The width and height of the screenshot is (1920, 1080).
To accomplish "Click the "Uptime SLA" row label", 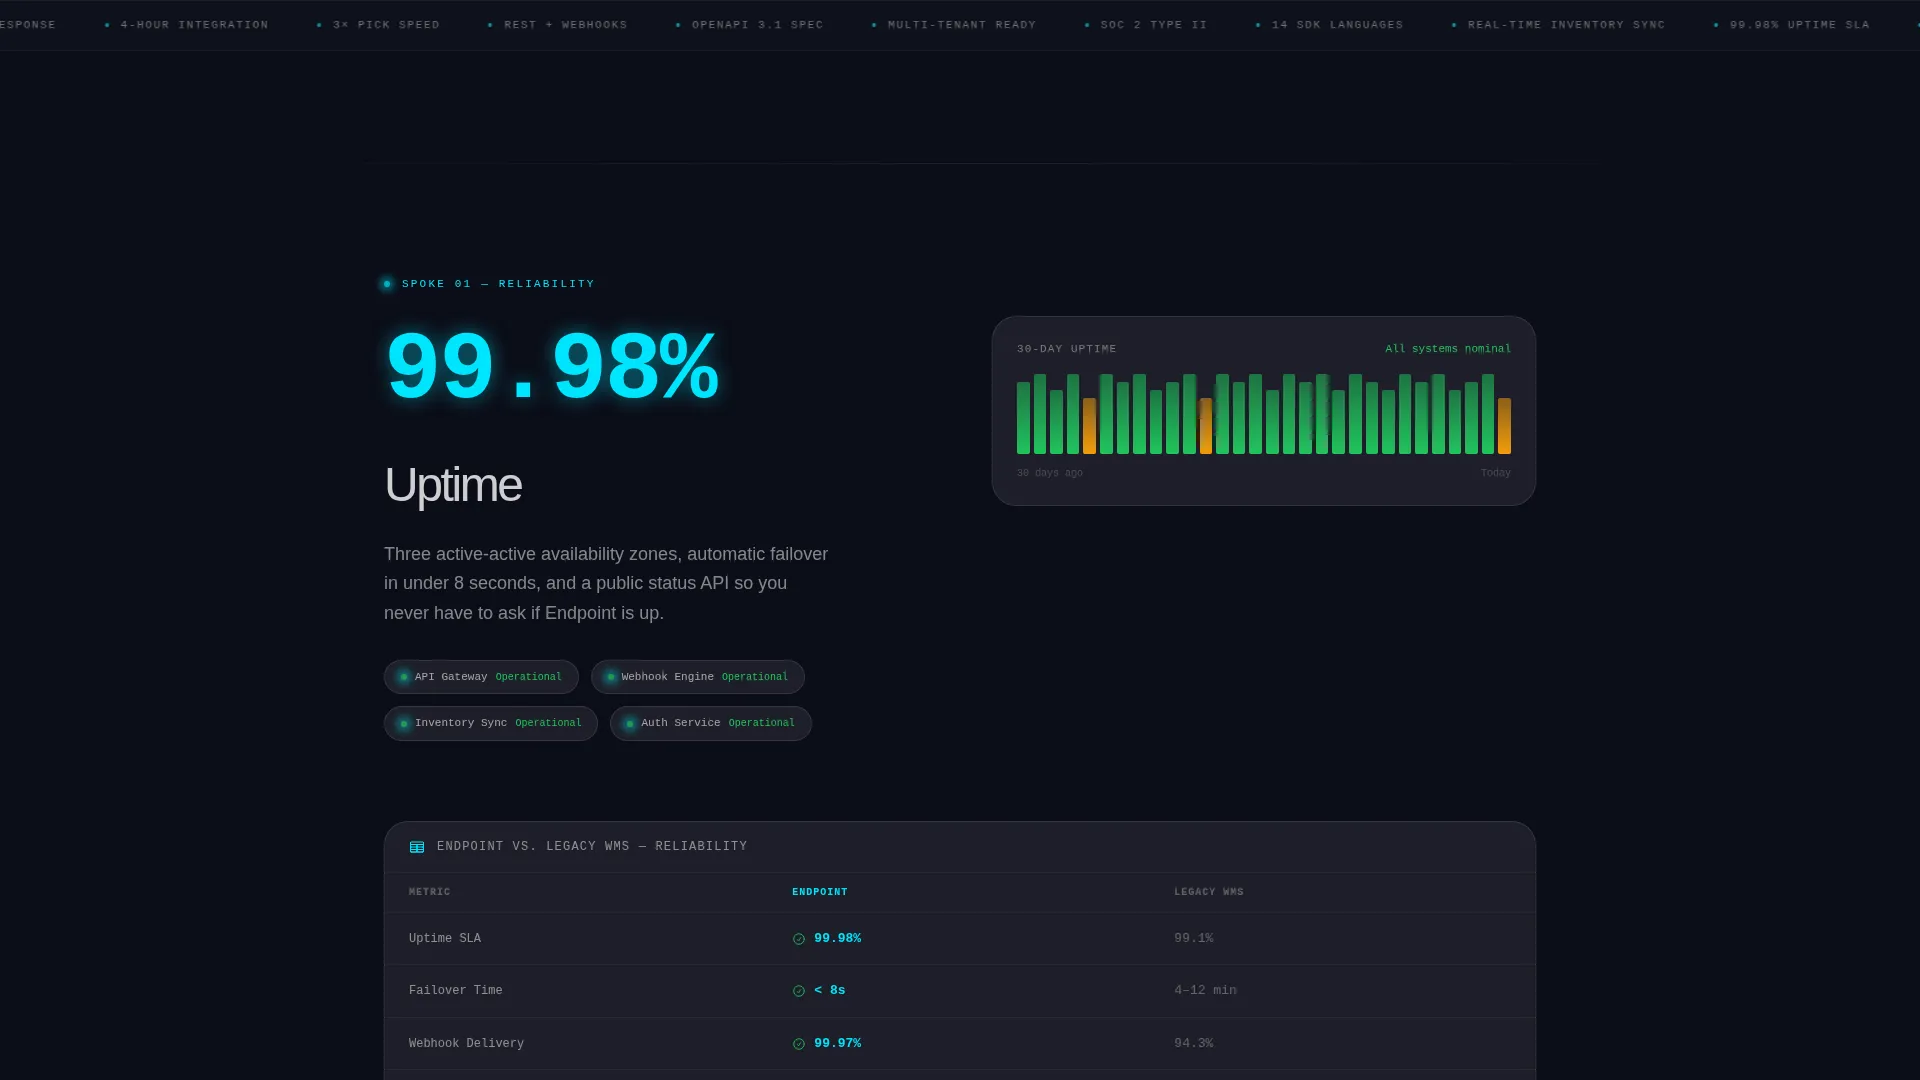I will [x=445, y=939].
